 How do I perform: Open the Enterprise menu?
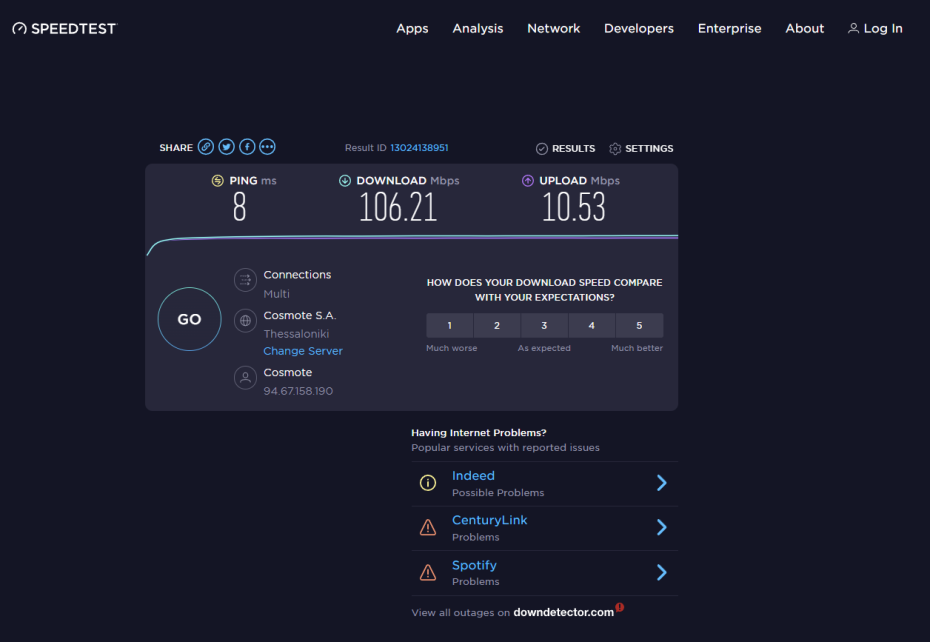coord(730,28)
